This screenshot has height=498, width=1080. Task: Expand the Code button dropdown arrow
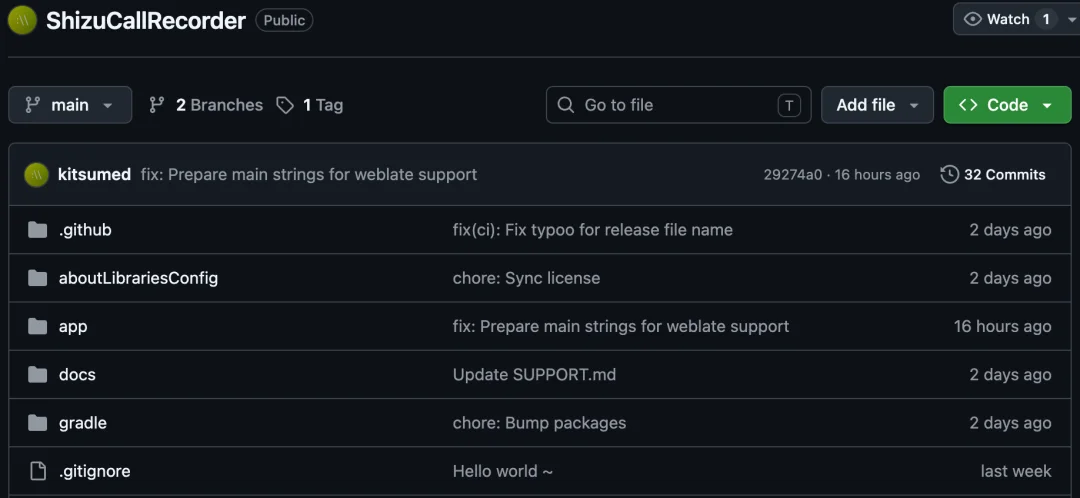coord(1047,105)
